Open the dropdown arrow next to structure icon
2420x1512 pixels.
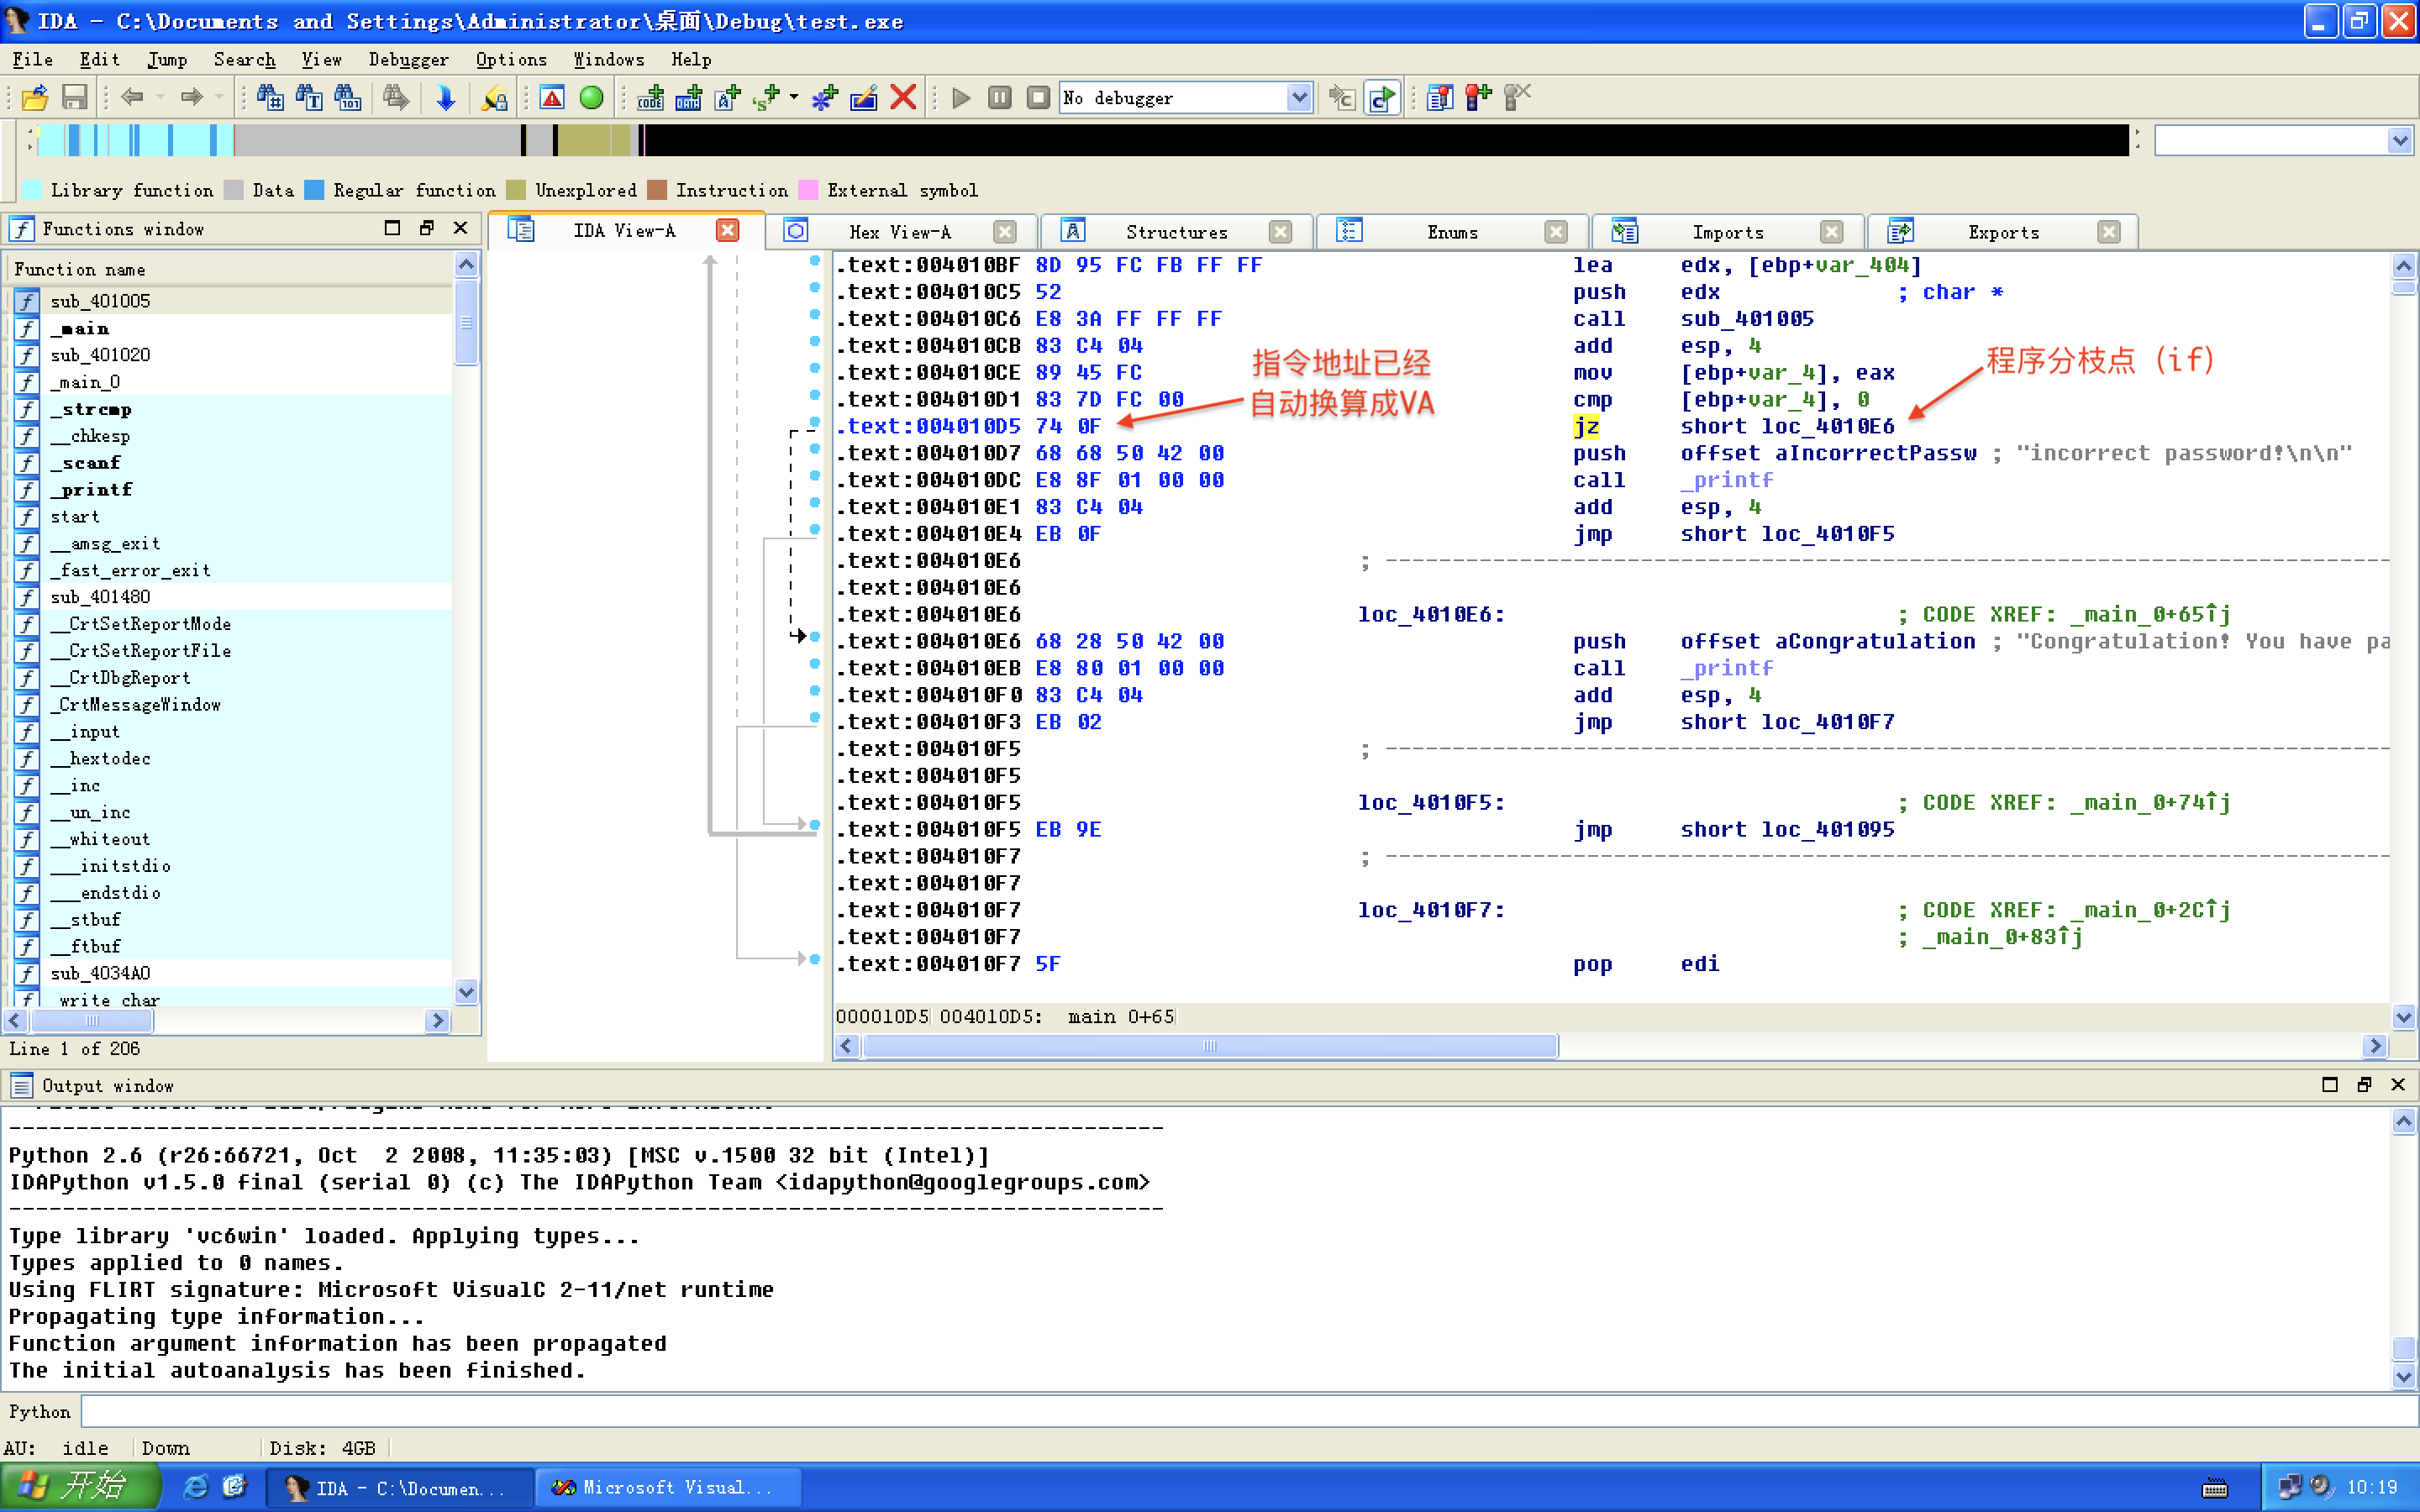[794, 97]
